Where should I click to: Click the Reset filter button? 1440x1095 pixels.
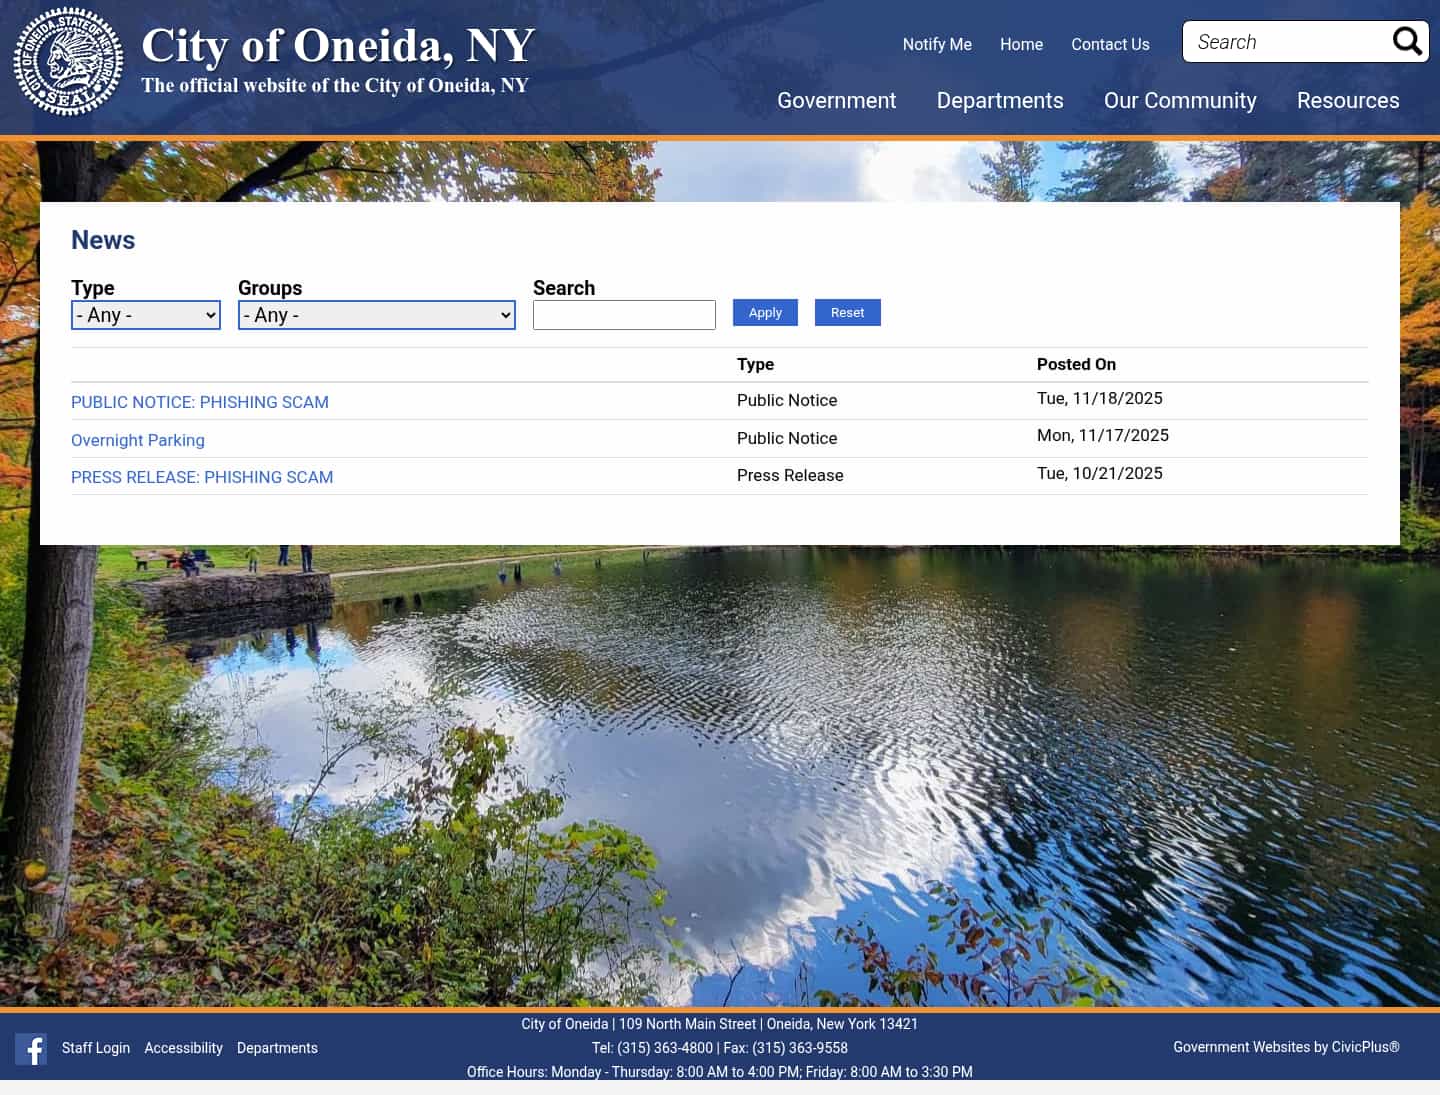click(847, 312)
